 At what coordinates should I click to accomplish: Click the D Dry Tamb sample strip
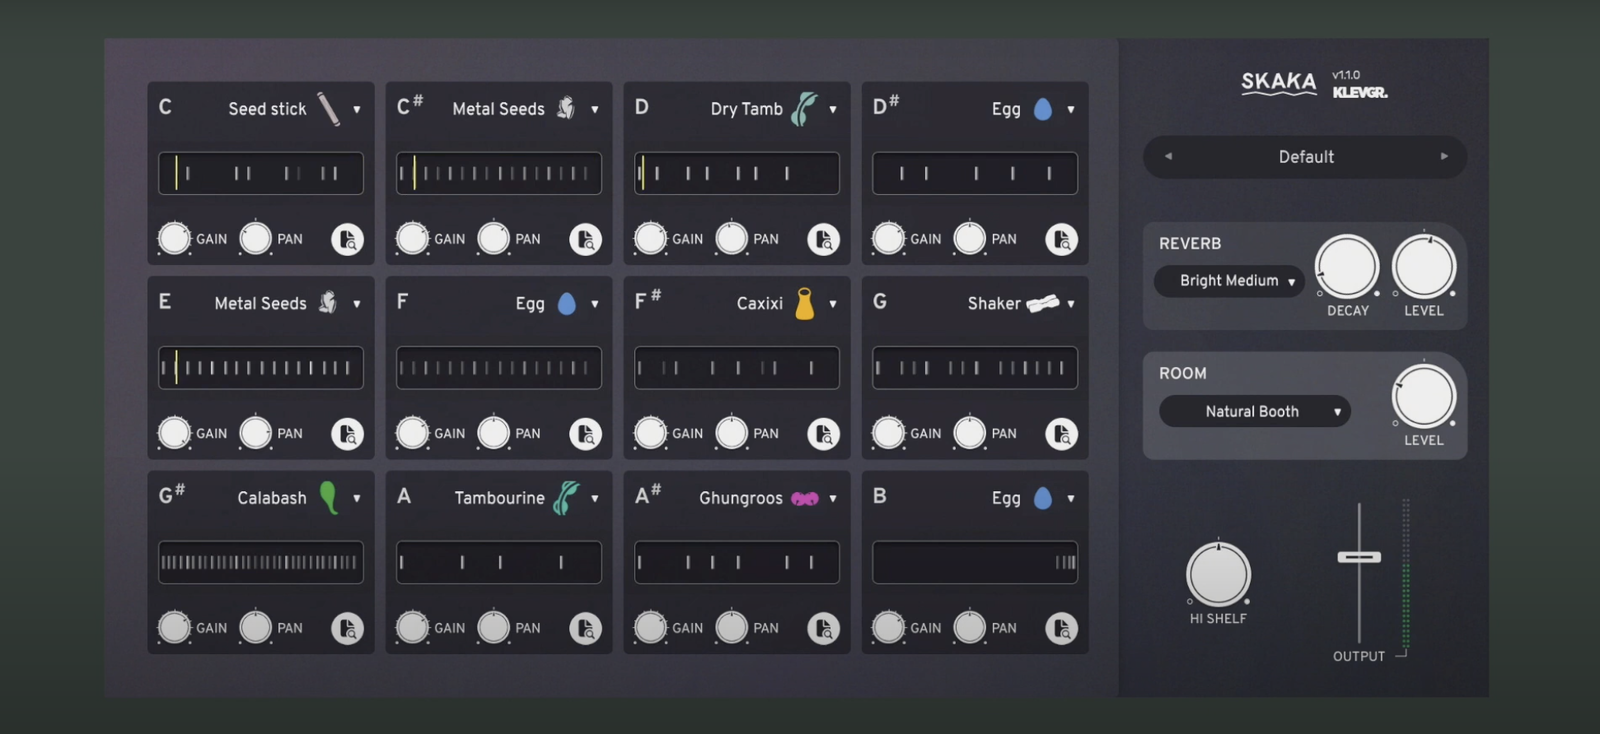click(x=737, y=173)
